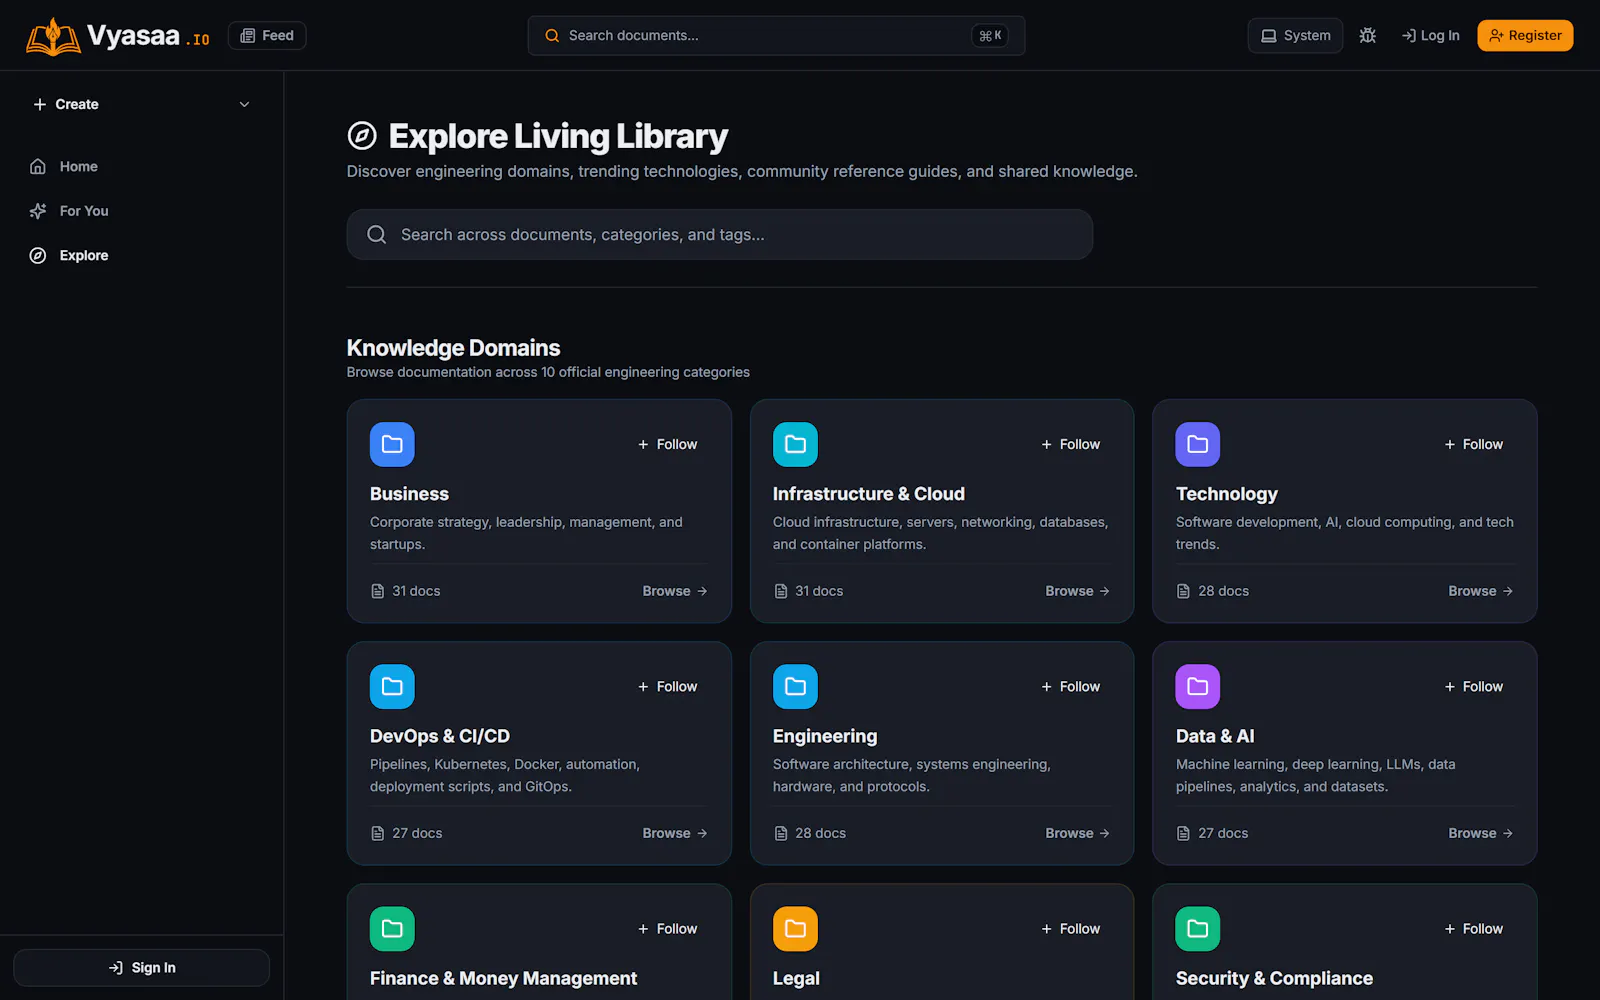This screenshot has height=1000, width=1600.
Task: Open the Engineering card title
Action: [x=825, y=736]
